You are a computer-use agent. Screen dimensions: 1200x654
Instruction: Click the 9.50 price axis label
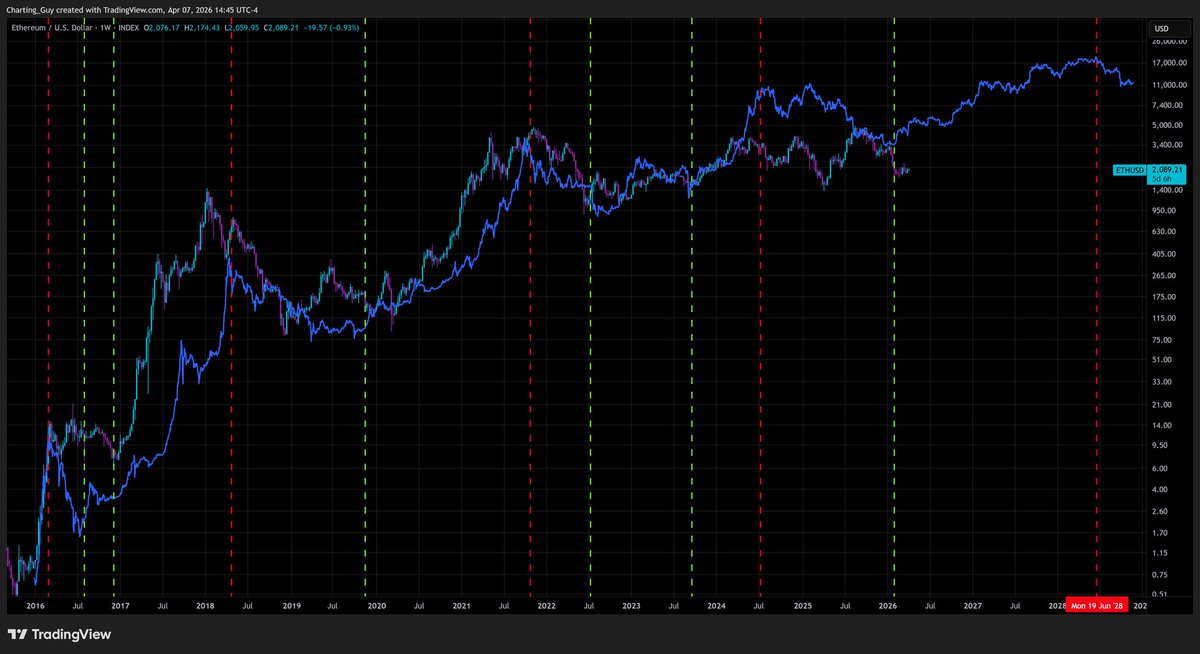[x=1160, y=446]
